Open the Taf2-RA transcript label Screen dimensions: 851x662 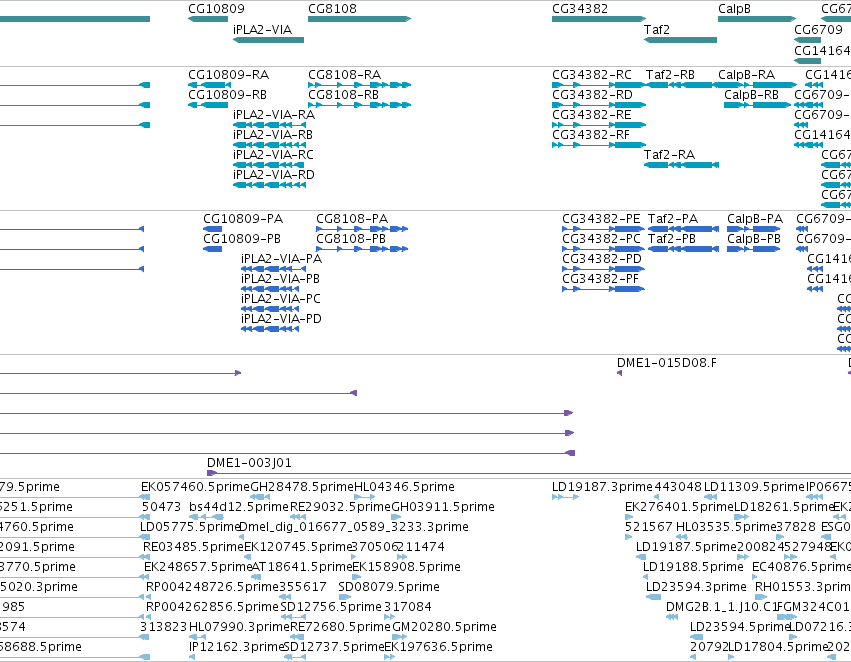(x=669, y=155)
